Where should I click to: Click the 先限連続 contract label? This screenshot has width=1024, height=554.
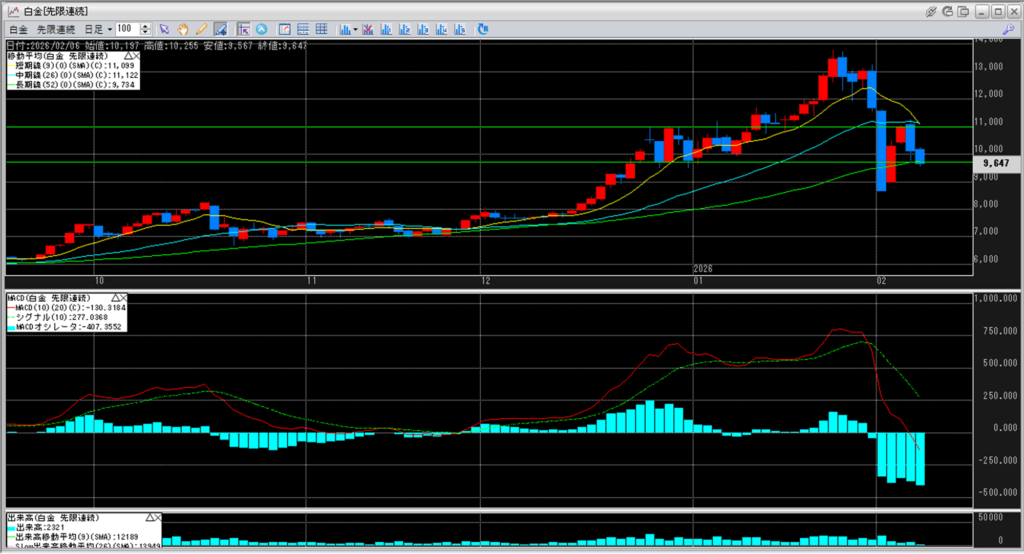[56, 29]
